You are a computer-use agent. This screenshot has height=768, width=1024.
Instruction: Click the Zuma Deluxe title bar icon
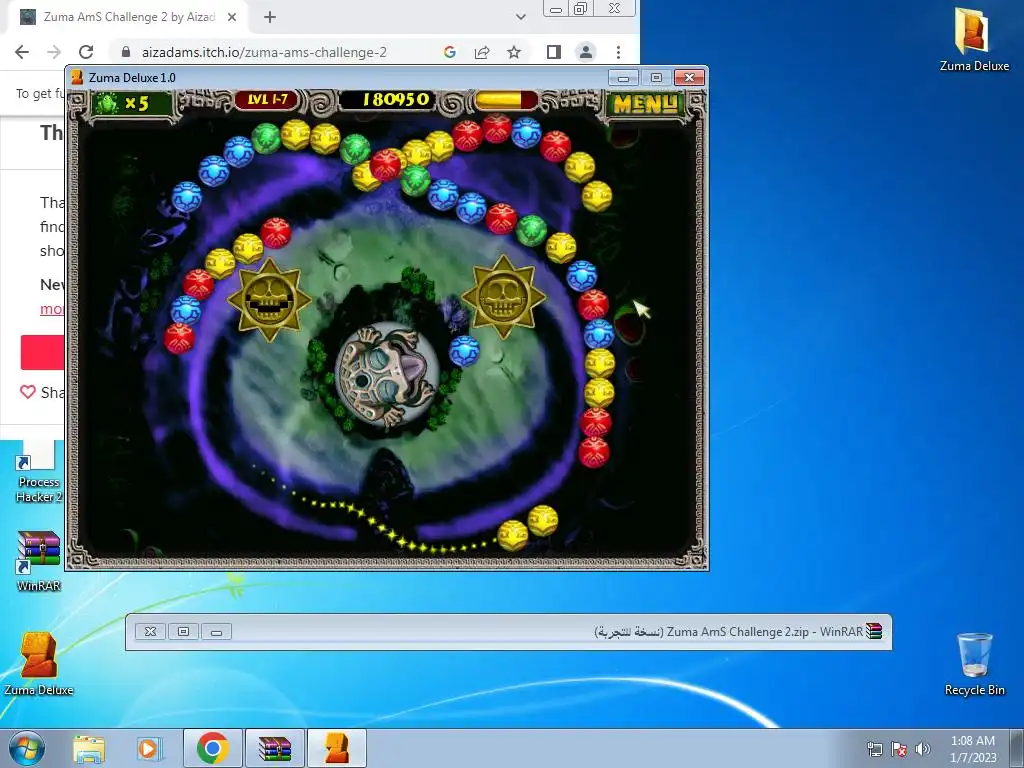pos(77,78)
